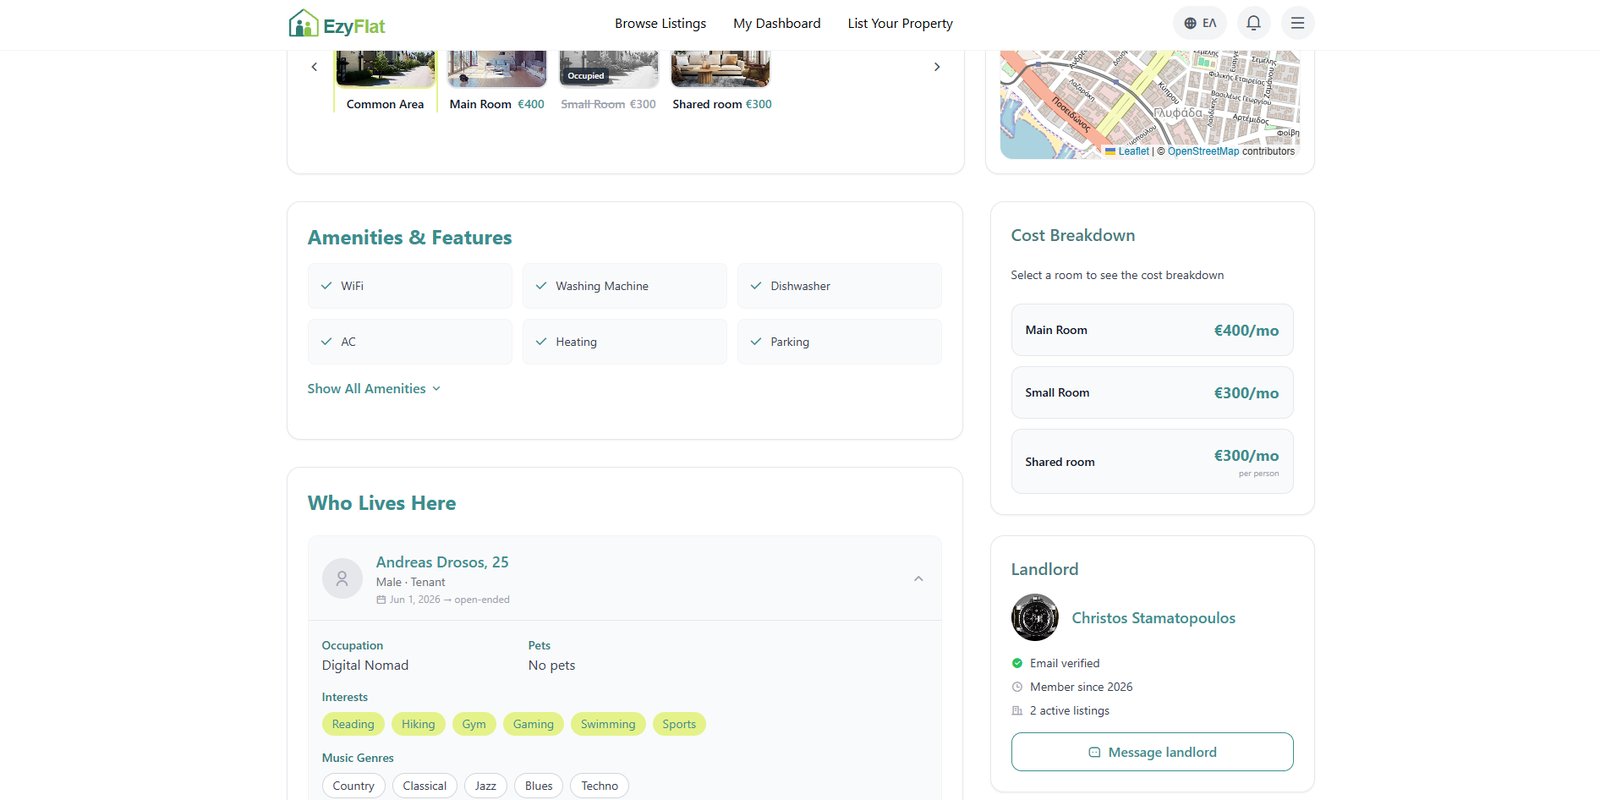The height and width of the screenshot is (800, 1600).
Task: Open Christos Stamatopoulos profile name
Action: pyautogui.click(x=1154, y=618)
